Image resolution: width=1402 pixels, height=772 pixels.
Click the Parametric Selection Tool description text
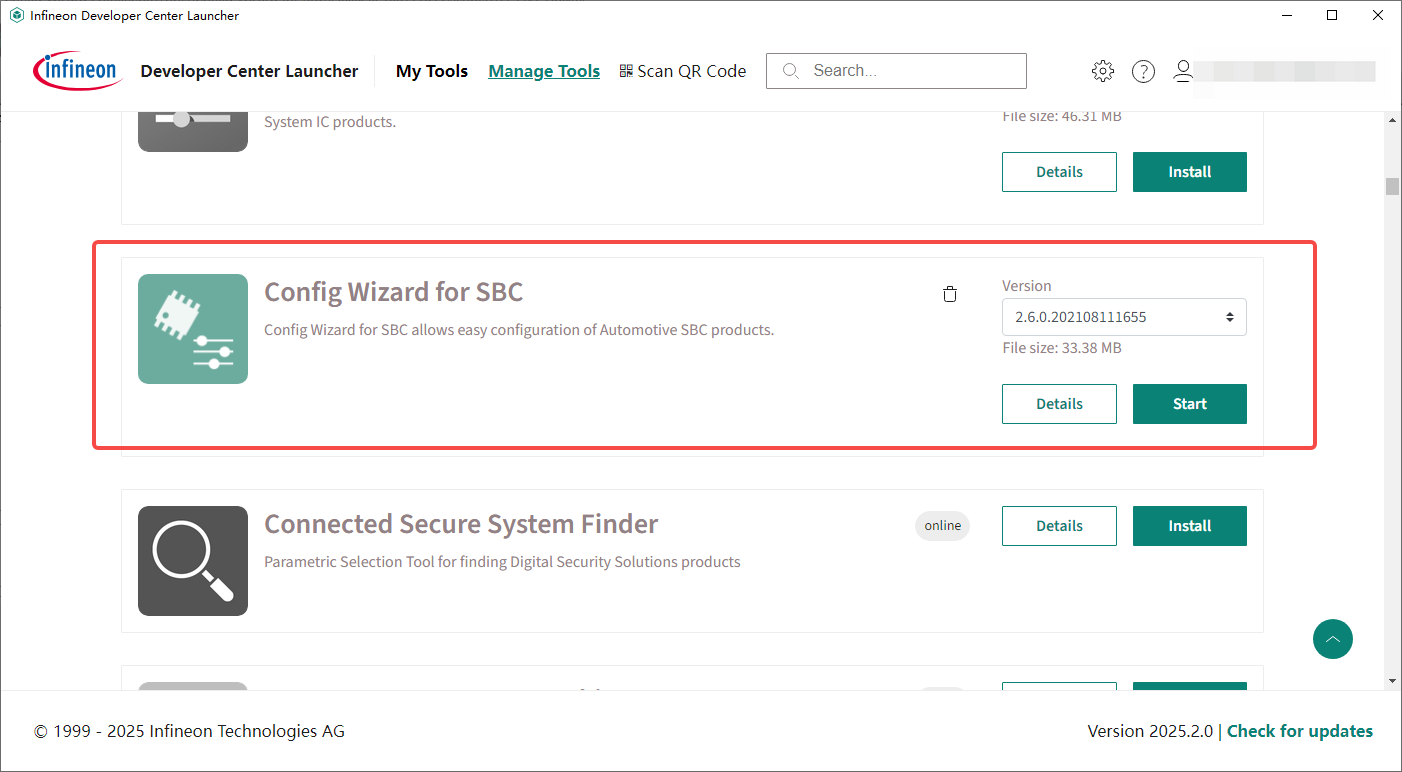click(x=502, y=562)
